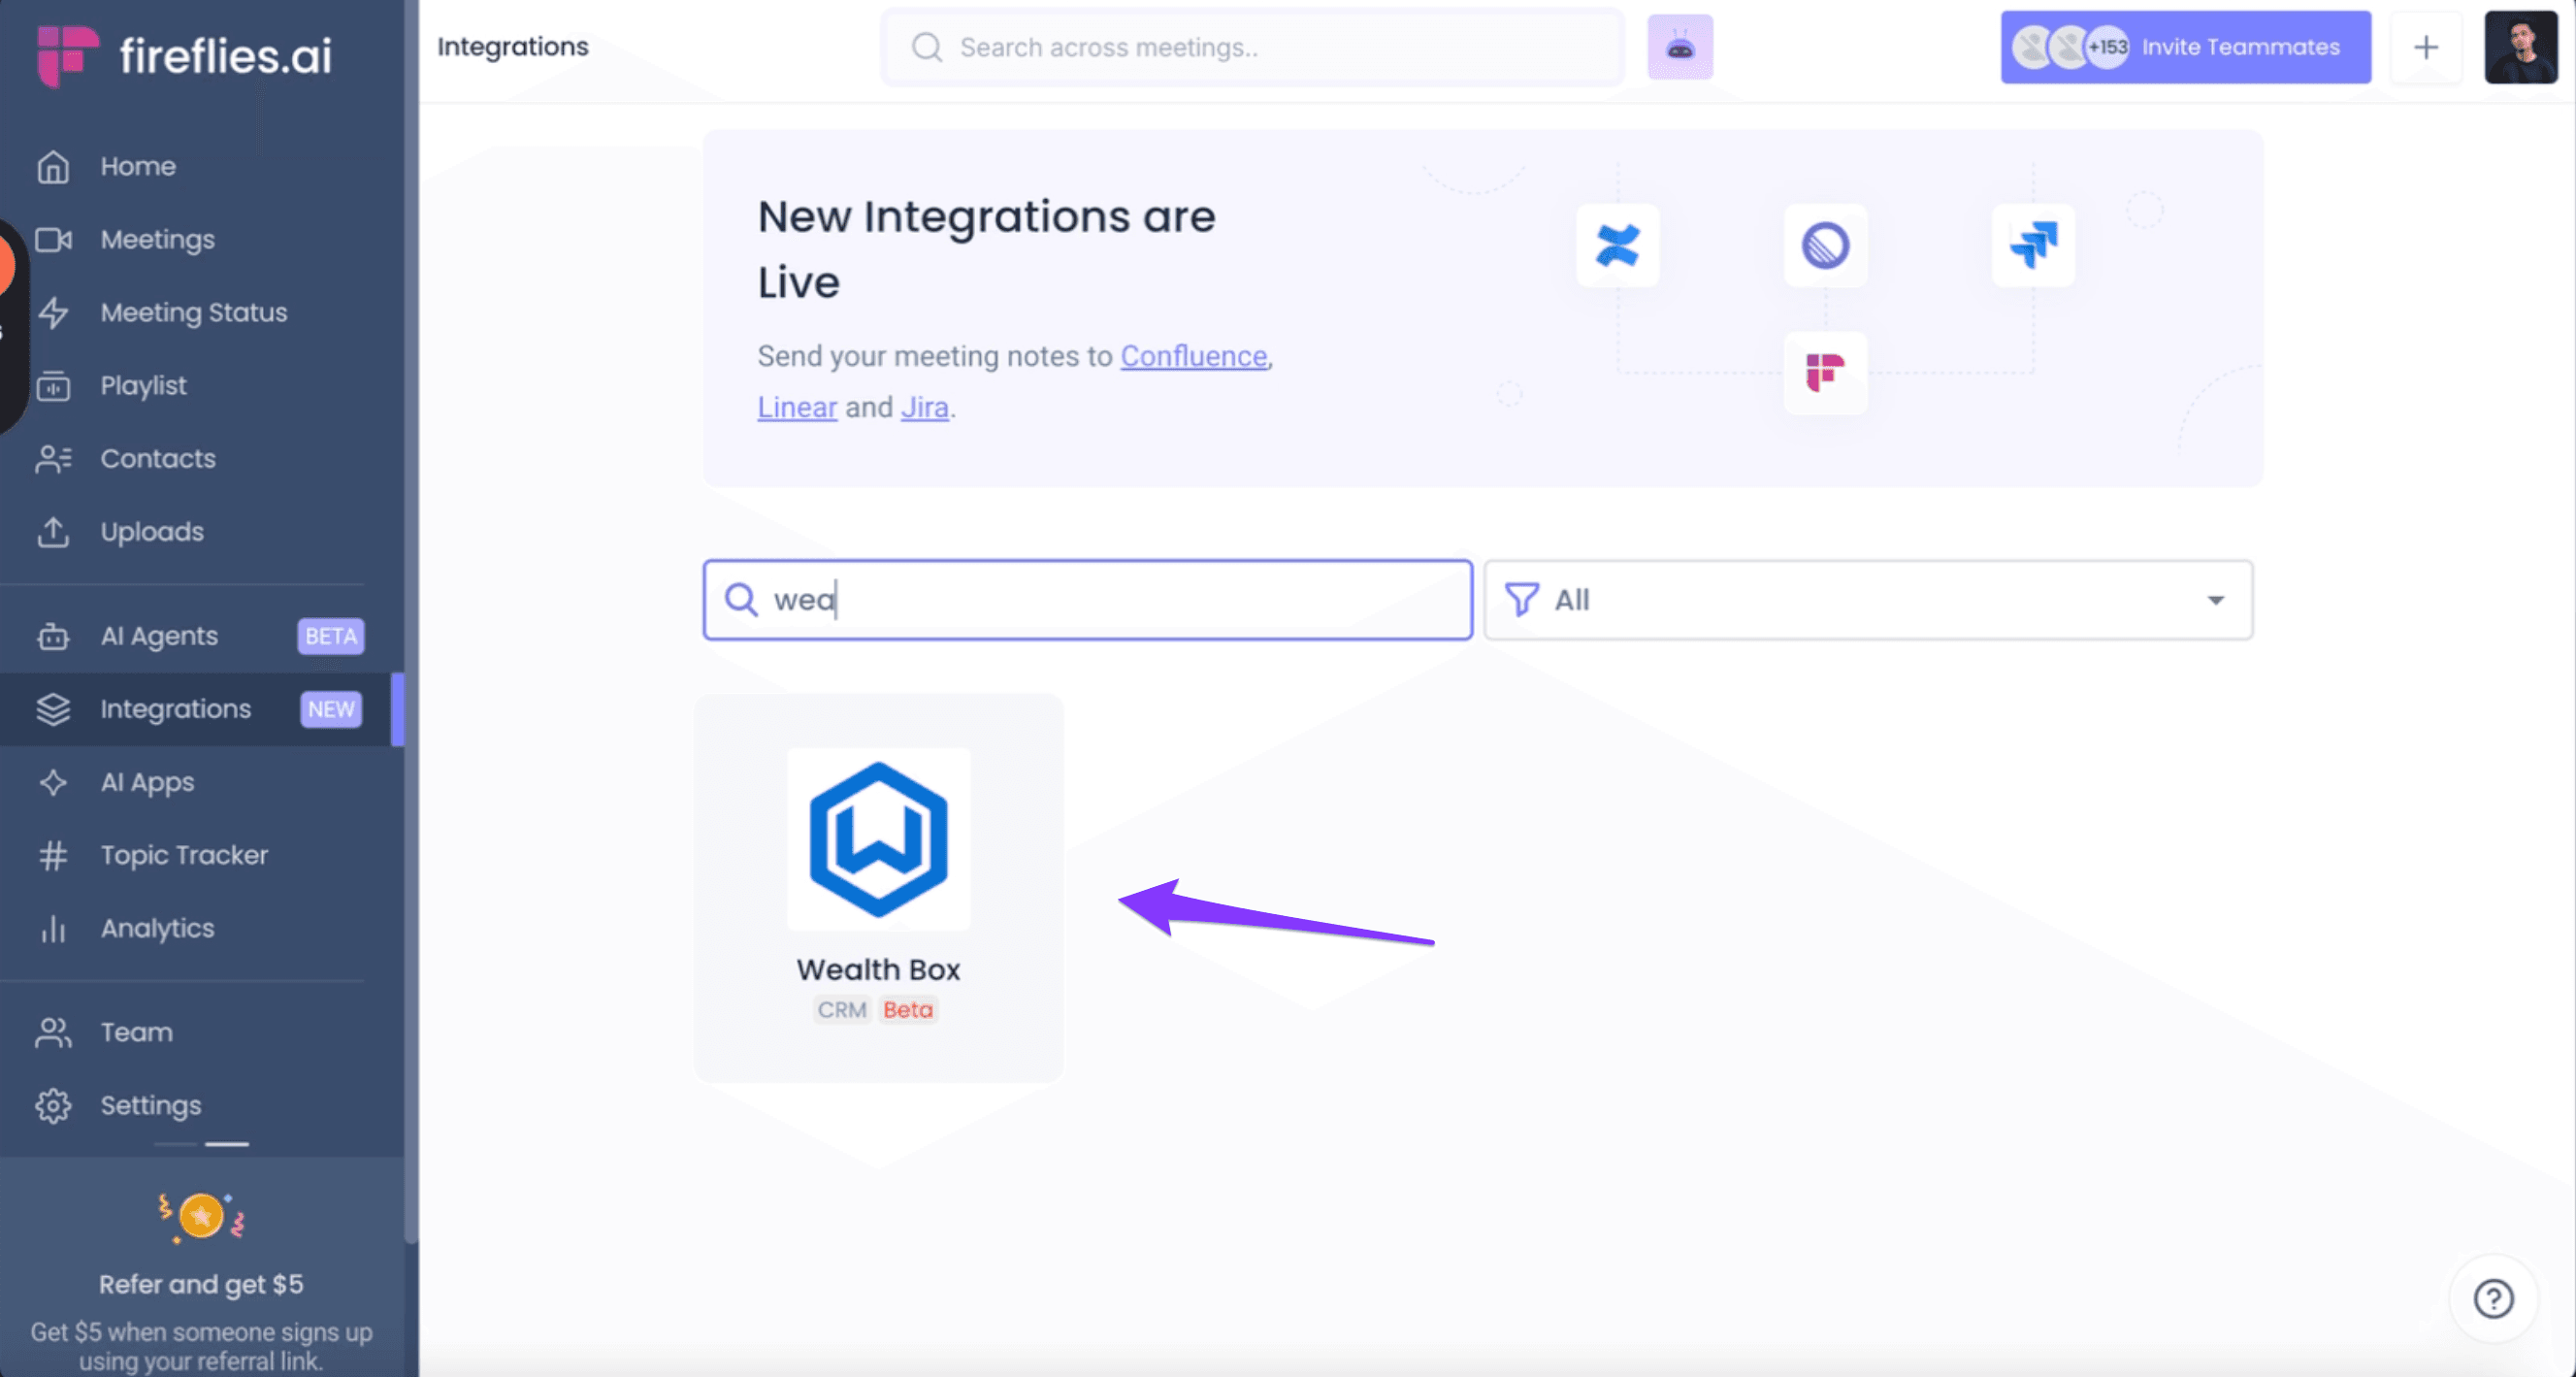The image size is (2576, 1377).
Task: Open the Fred bot assistant icon
Action: (1680, 47)
